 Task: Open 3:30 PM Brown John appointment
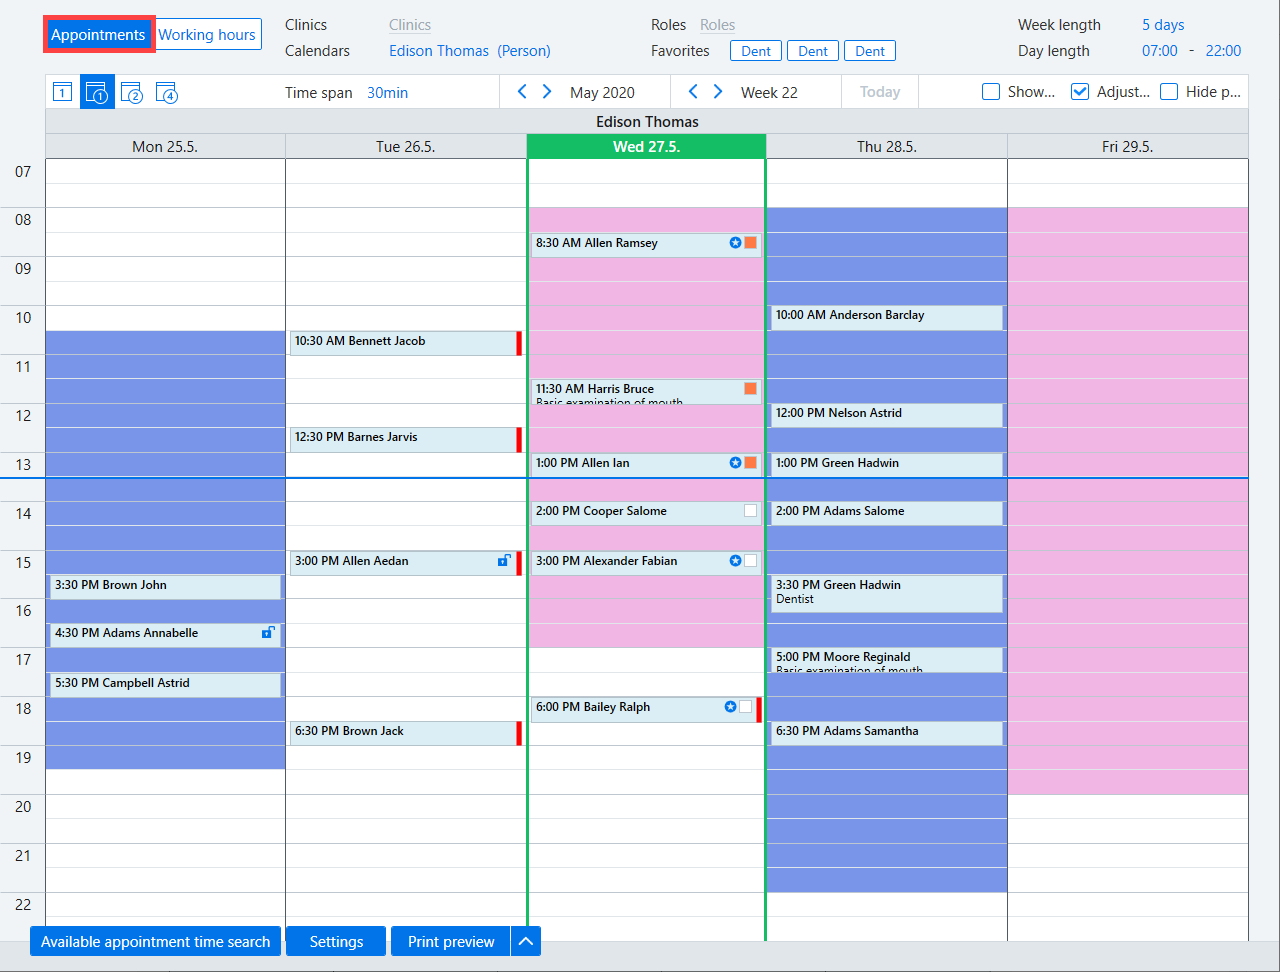165,587
